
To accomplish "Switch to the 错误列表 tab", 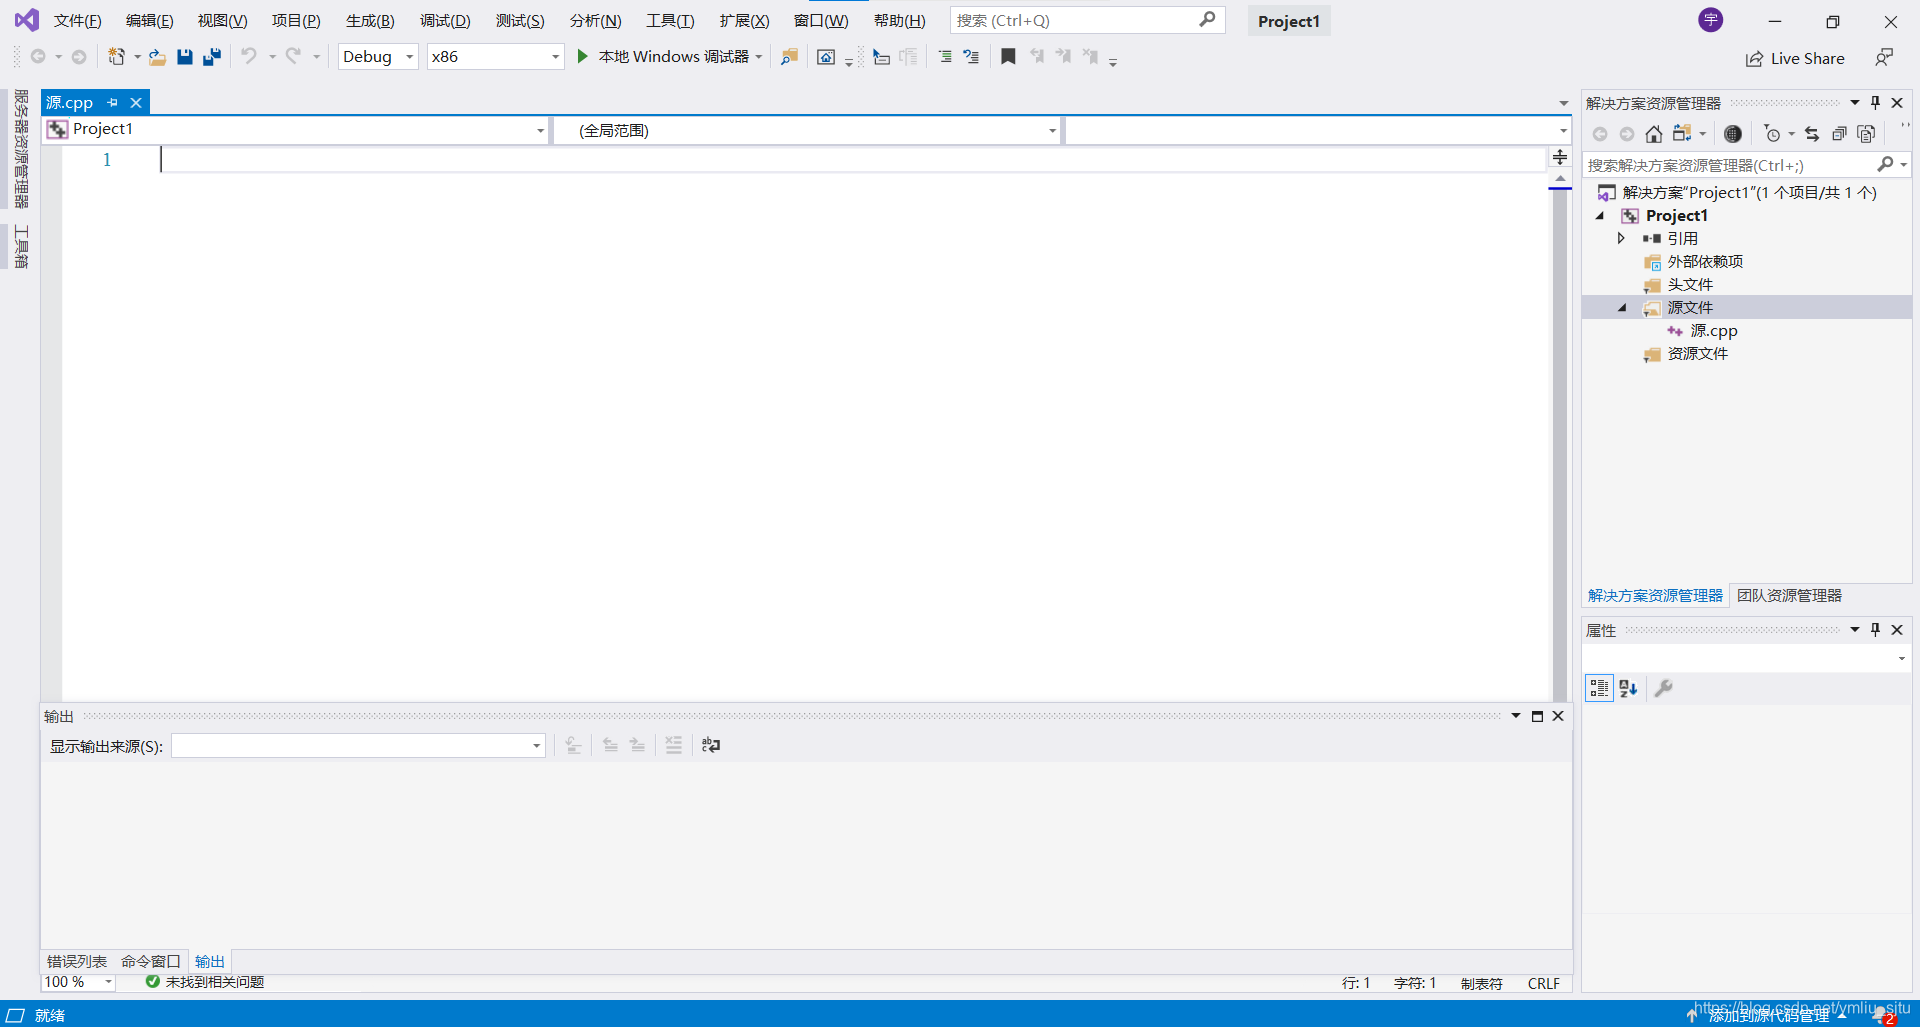I will click(x=77, y=961).
